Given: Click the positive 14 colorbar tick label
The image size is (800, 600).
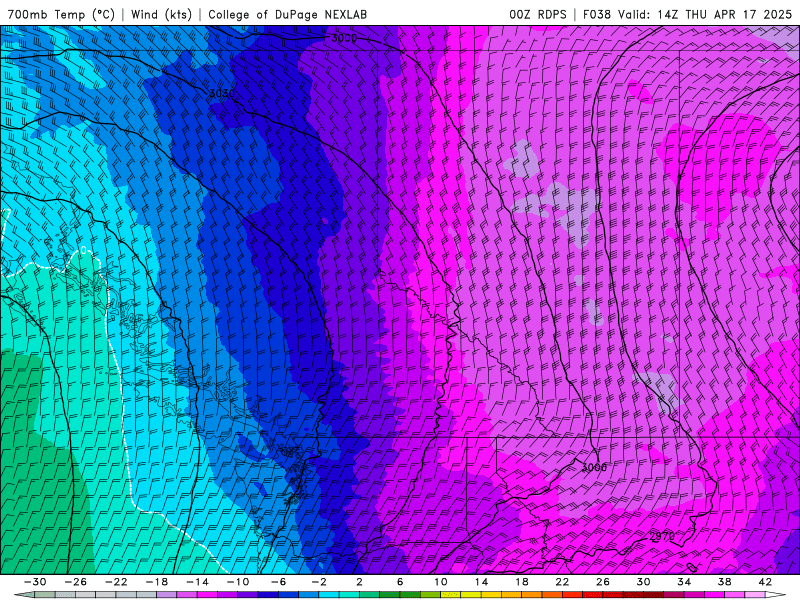Looking at the screenshot, I should pyautogui.click(x=481, y=582).
